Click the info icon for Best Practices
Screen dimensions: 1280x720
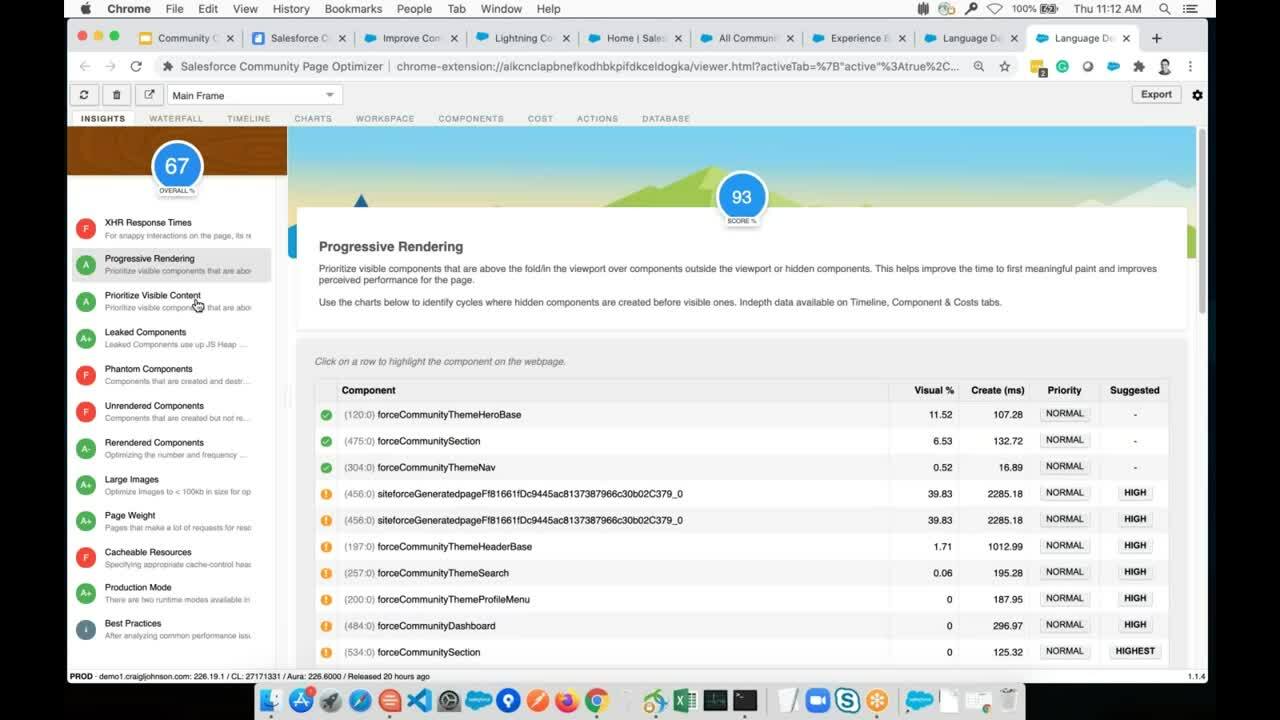[86, 629]
